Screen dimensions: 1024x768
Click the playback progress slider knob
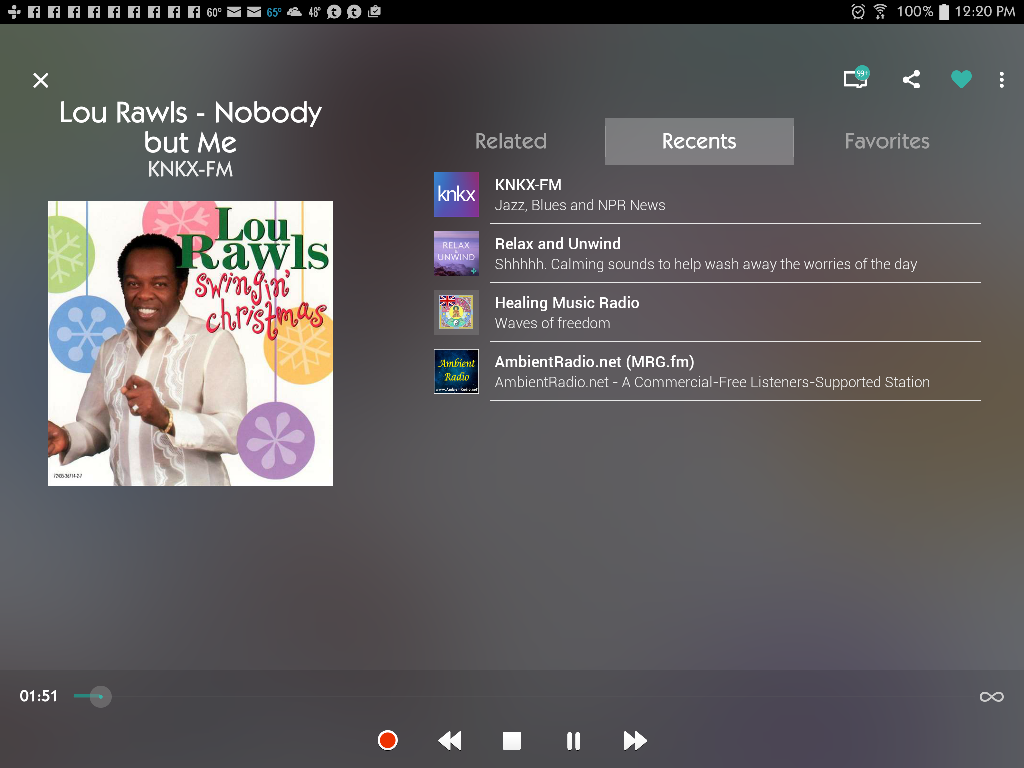(x=100, y=696)
